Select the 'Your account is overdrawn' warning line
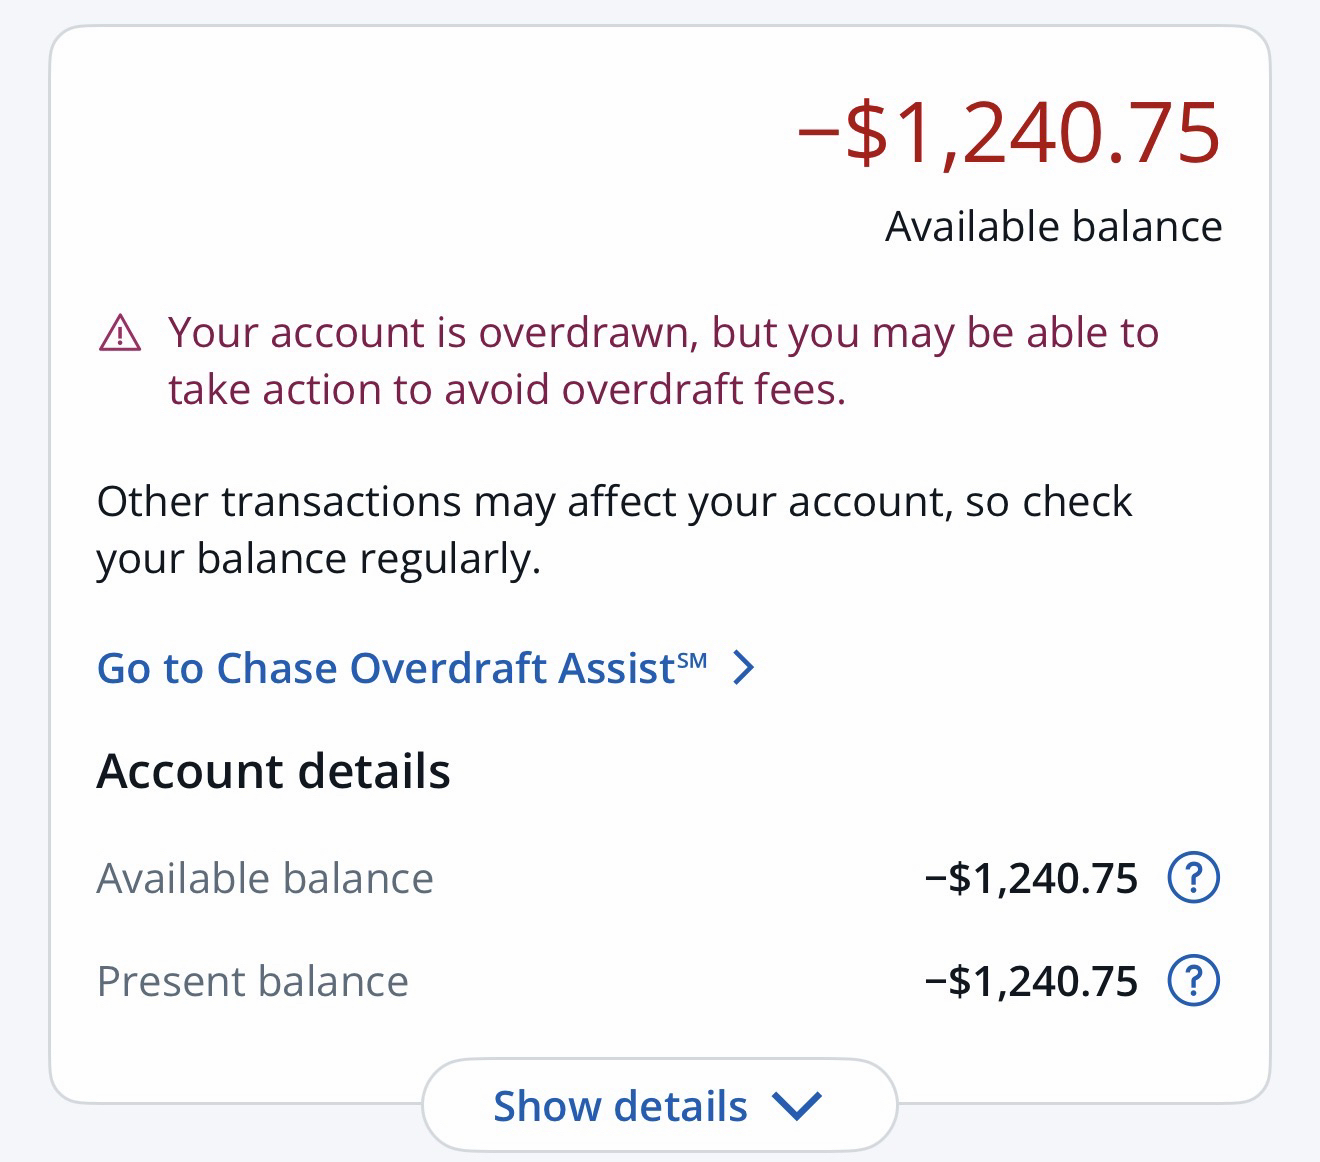The width and height of the screenshot is (1320, 1162). pyautogui.click(x=663, y=333)
